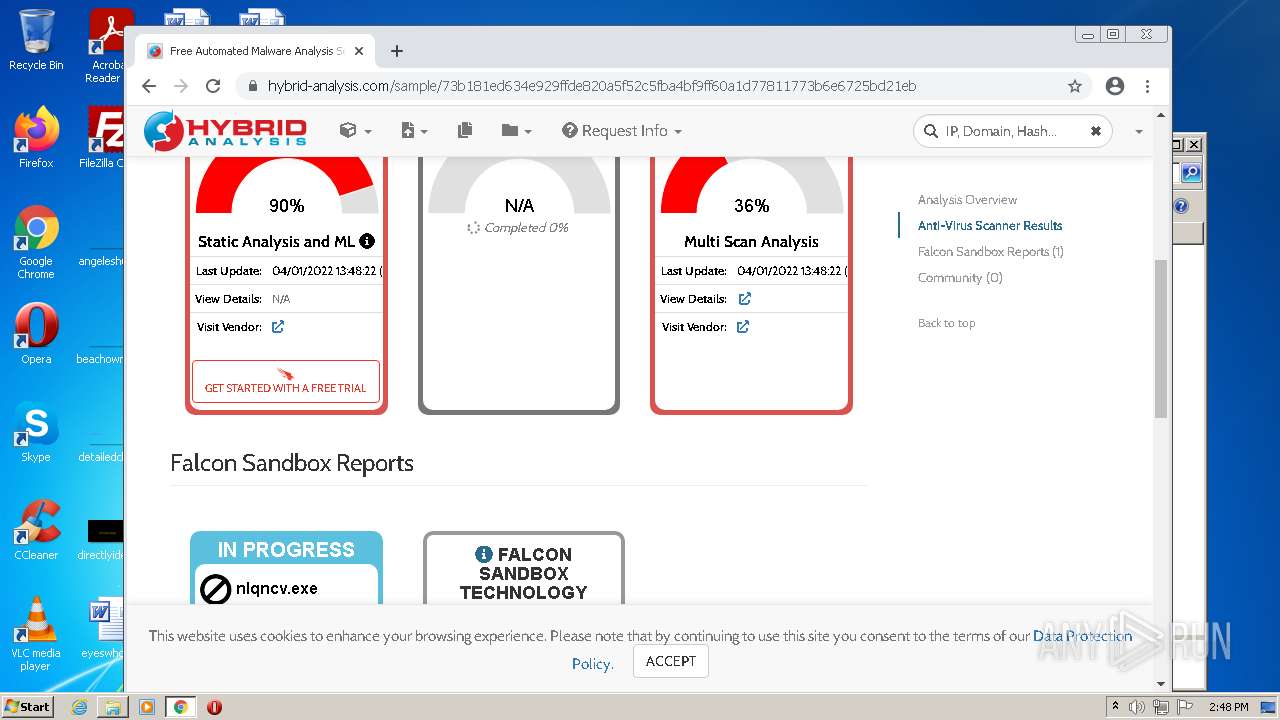1280x720 pixels.
Task: Open Internet Explorer from the taskbar
Action: point(79,707)
